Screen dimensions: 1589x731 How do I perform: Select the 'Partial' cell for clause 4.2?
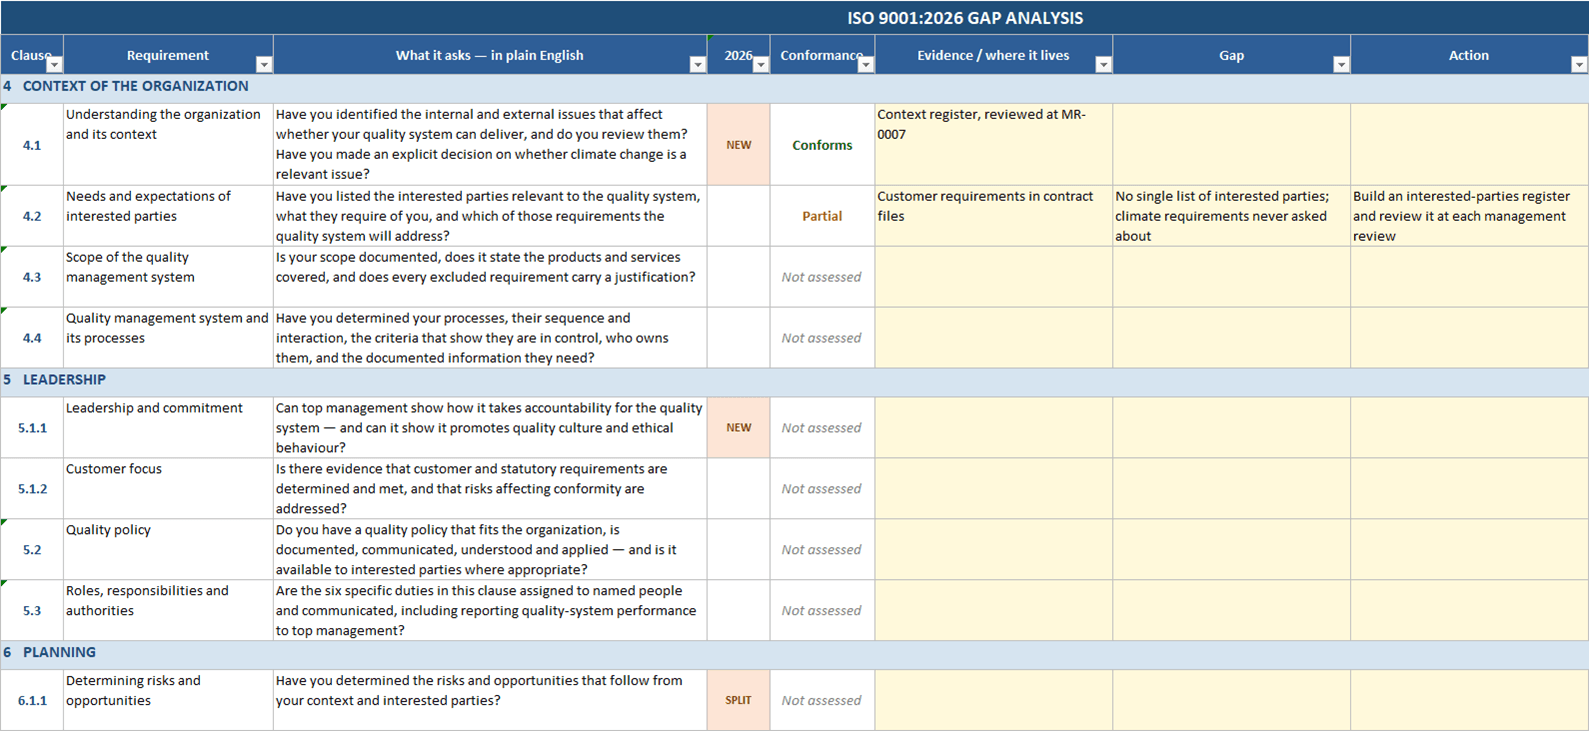[822, 216]
